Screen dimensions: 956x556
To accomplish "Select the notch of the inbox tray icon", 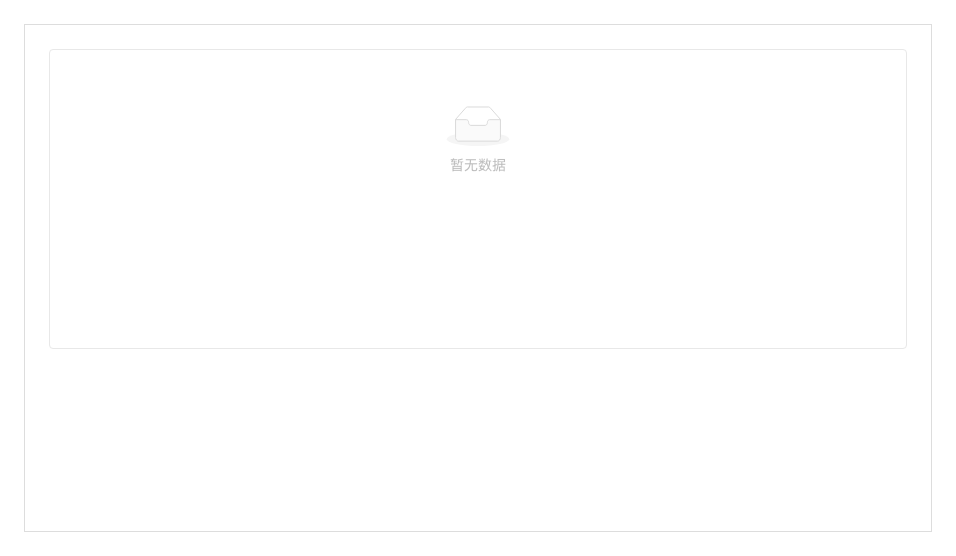I will tap(478, 123).
